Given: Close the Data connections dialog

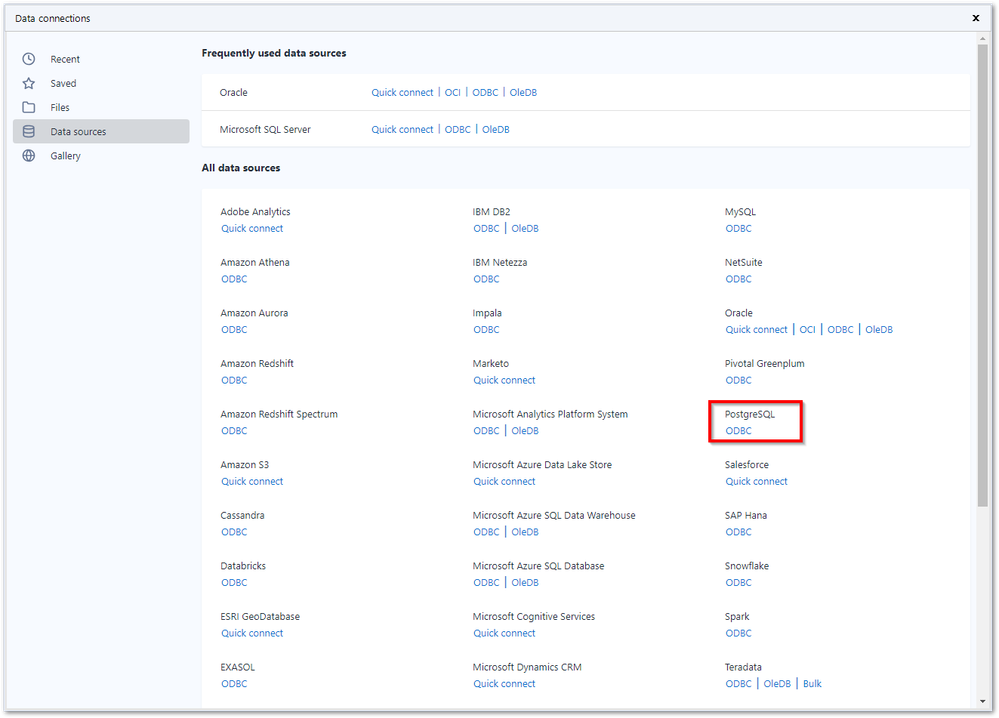Looking at the screenshot, I should [x=976, y=18].
